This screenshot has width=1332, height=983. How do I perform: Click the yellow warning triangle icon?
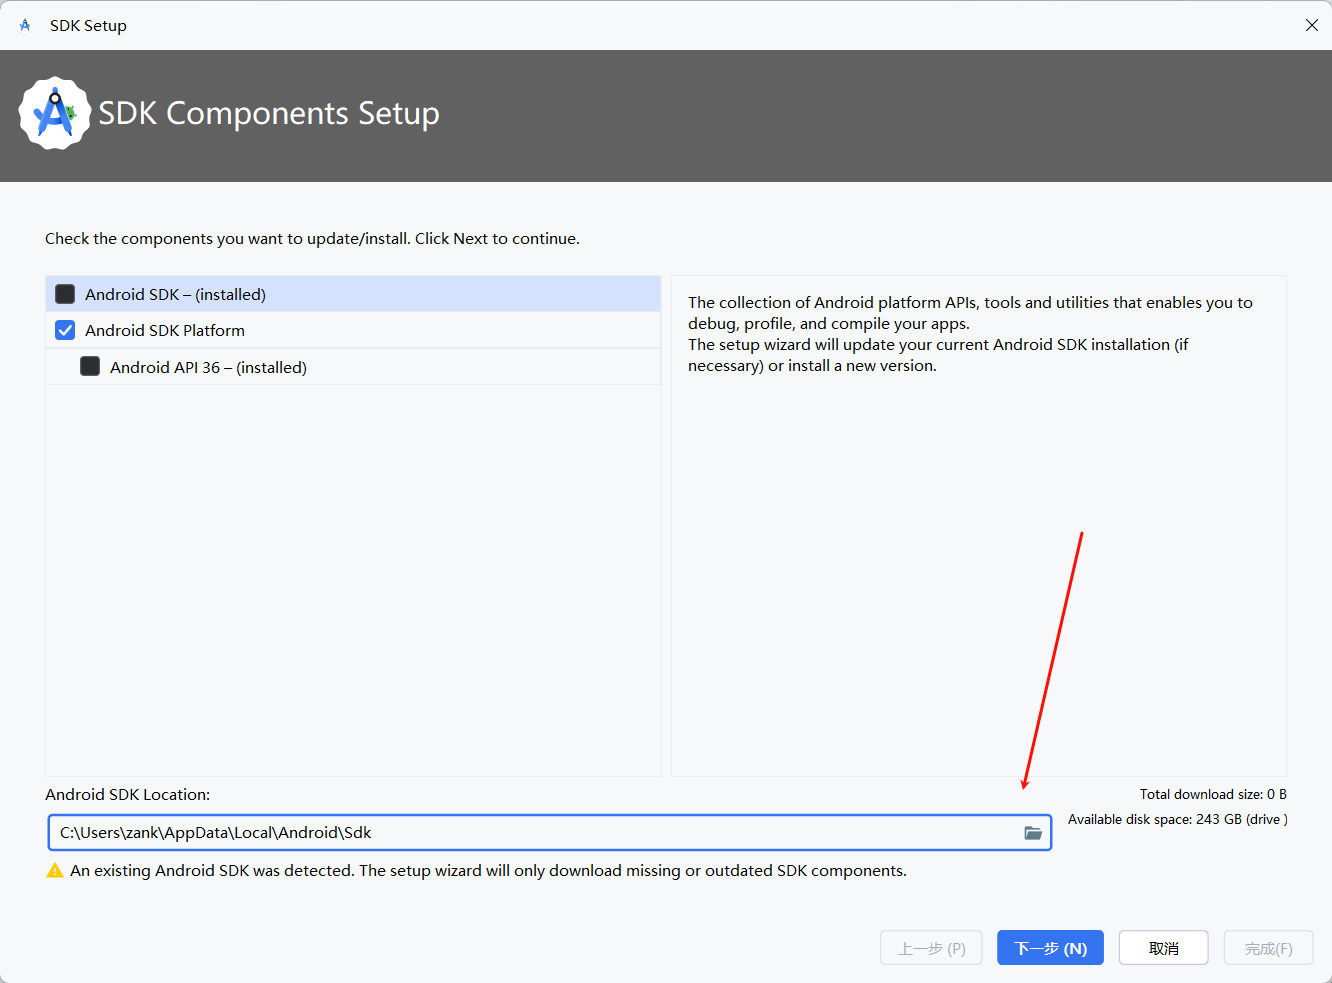coord(55,871)
